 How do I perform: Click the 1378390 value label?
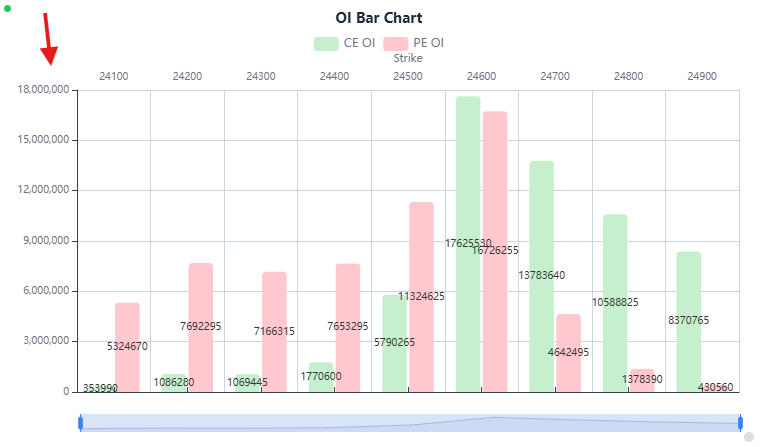click(642, 379)
